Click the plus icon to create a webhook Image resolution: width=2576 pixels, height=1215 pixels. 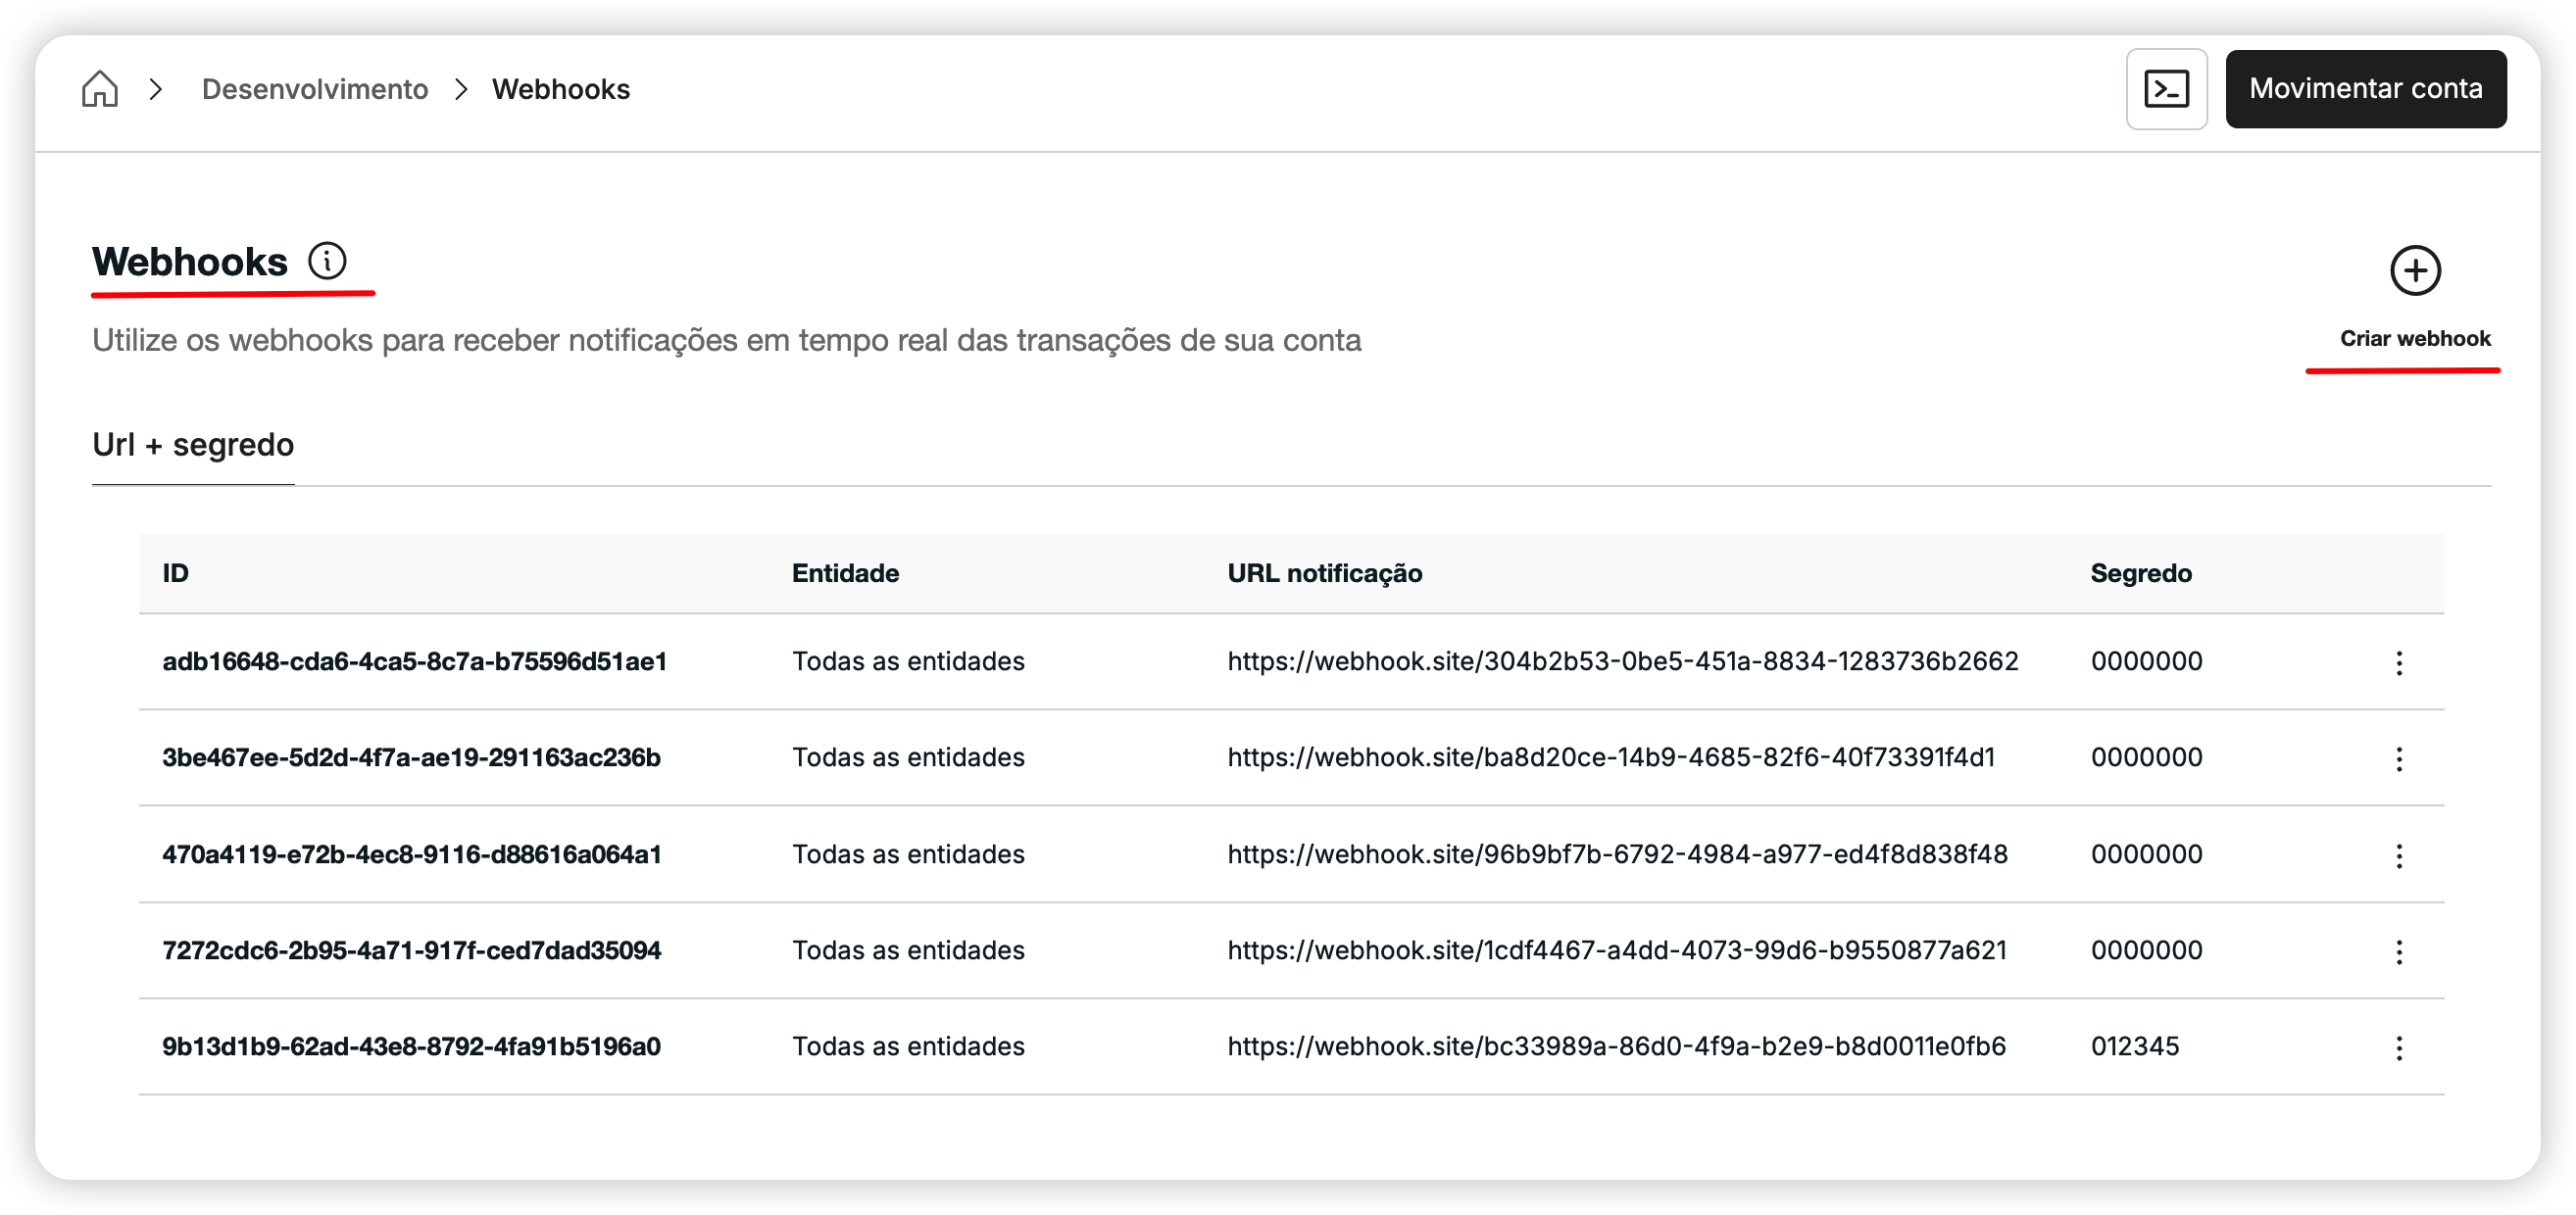tap(2416, 271)
